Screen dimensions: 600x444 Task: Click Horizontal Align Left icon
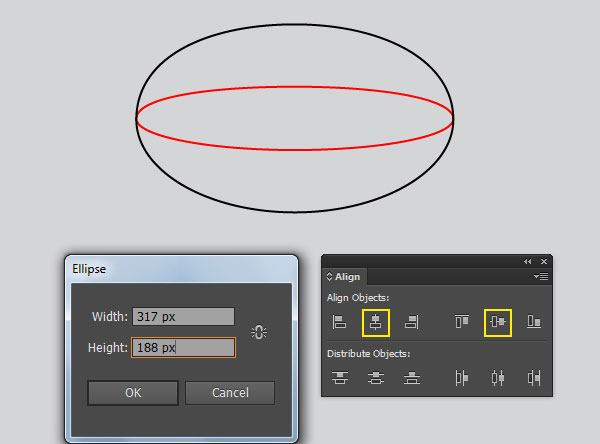tap(339, 322)
